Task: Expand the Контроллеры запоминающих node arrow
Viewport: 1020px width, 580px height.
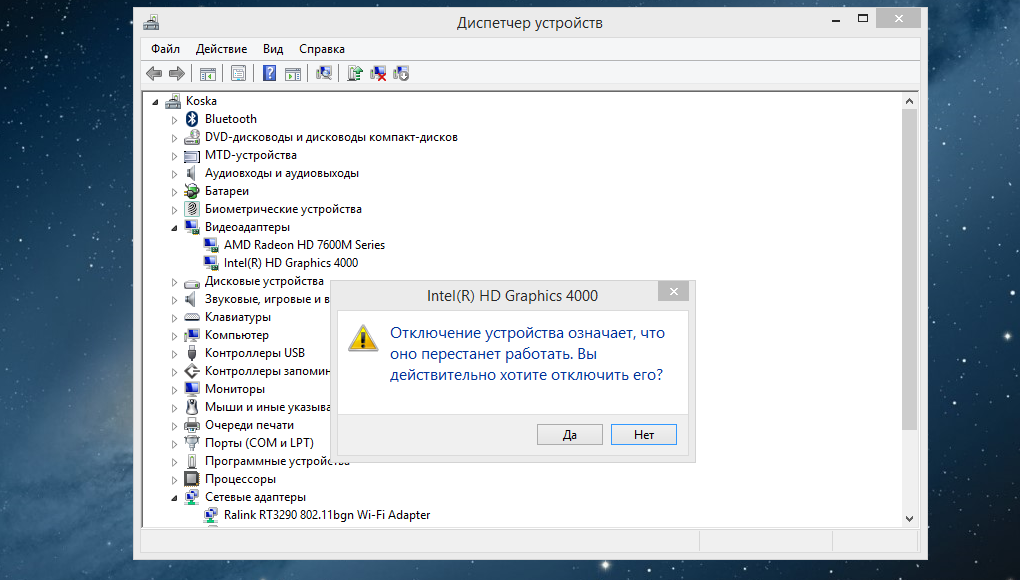Action: click(174, 372)
